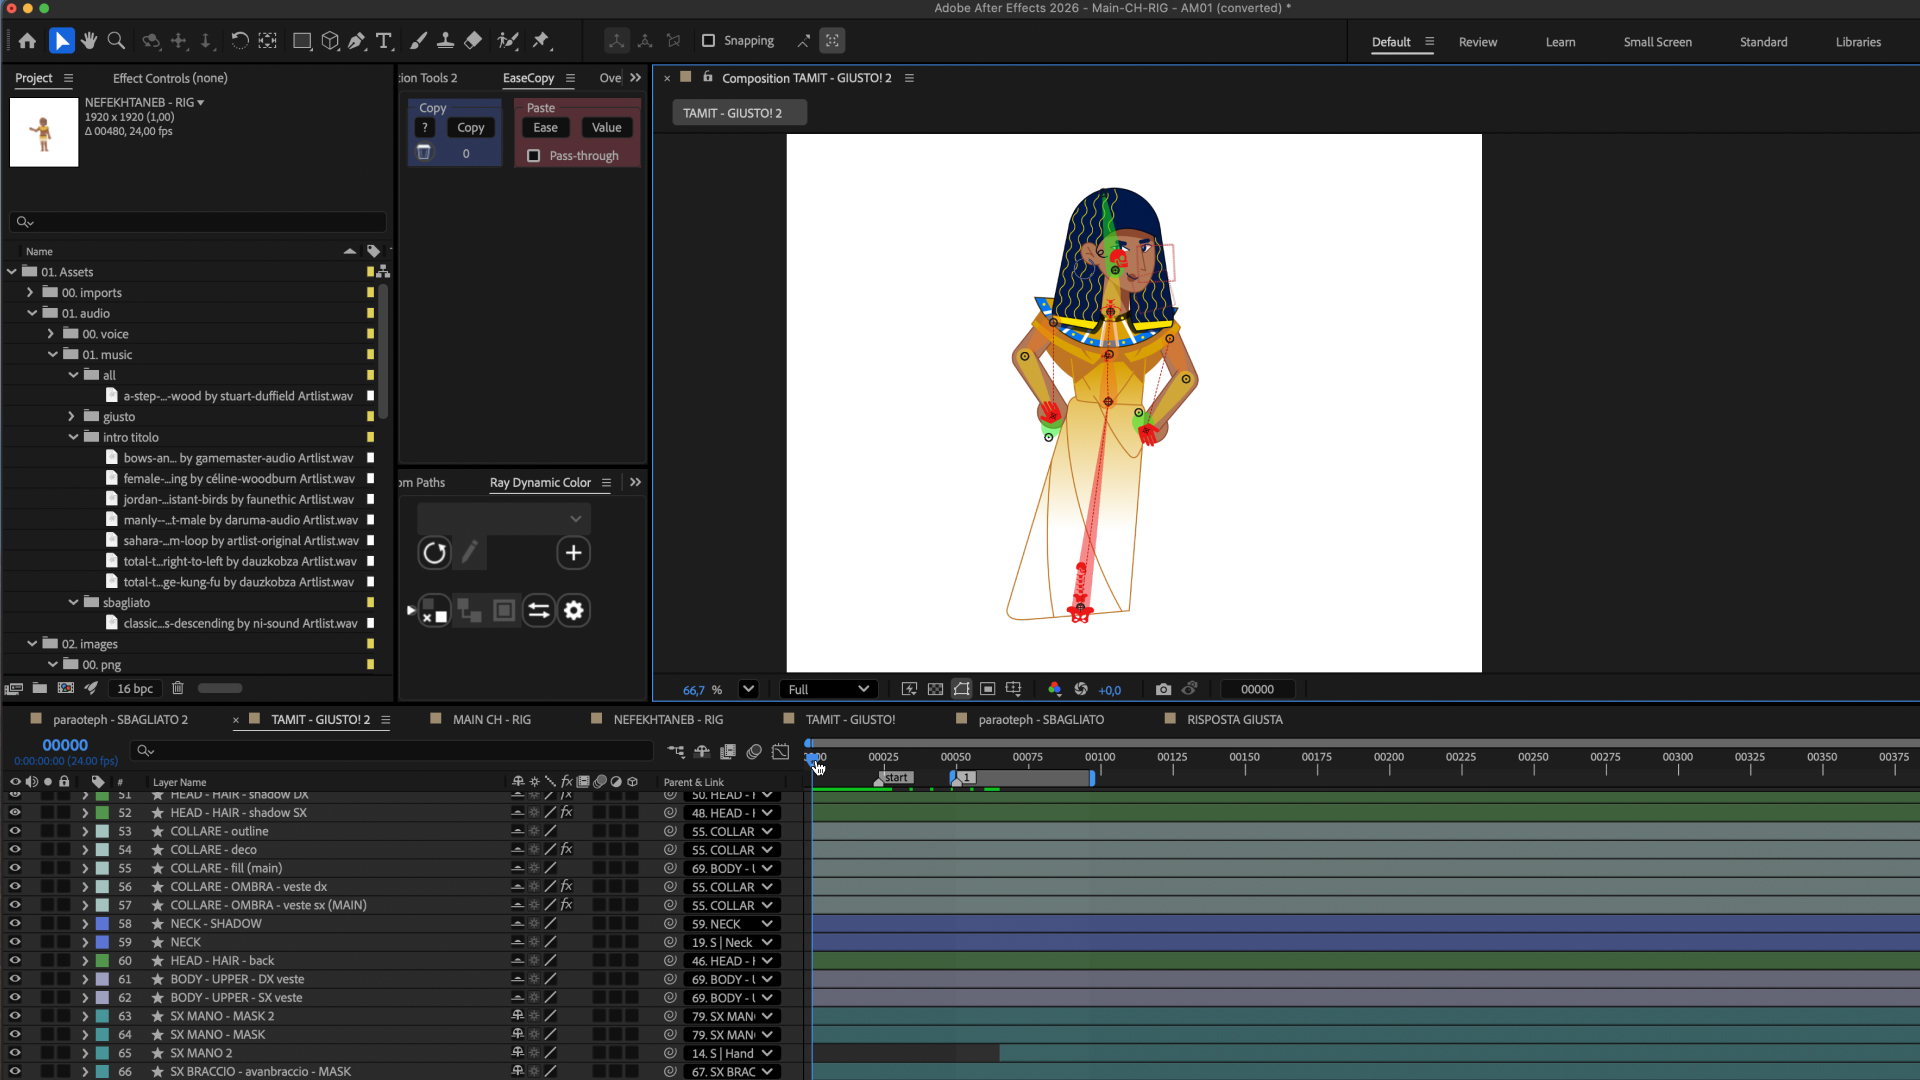Viewport: 1920px width, 1080px height.
Task: Click the Ray Dynamic Color swap arrows icon
Action: tap(539, 610)
